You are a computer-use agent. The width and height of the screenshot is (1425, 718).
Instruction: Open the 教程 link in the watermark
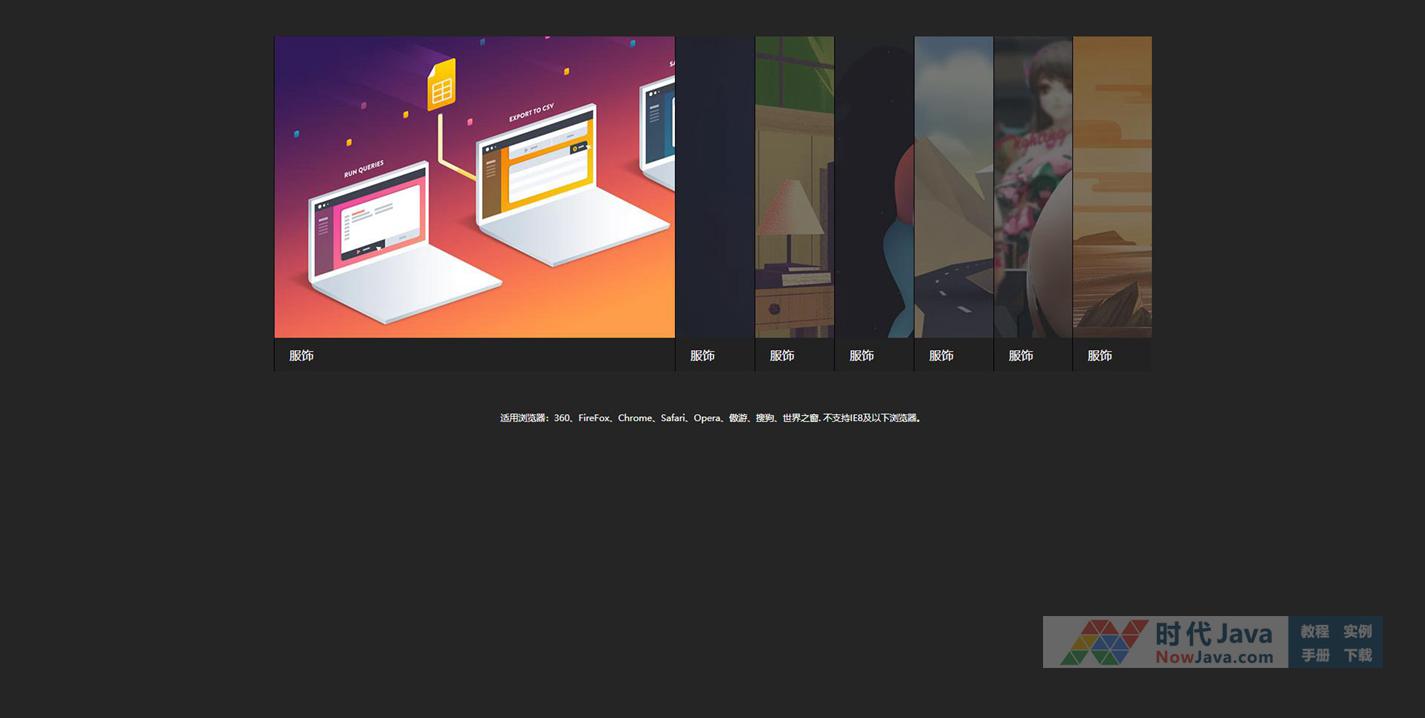tap(1314, 632)
